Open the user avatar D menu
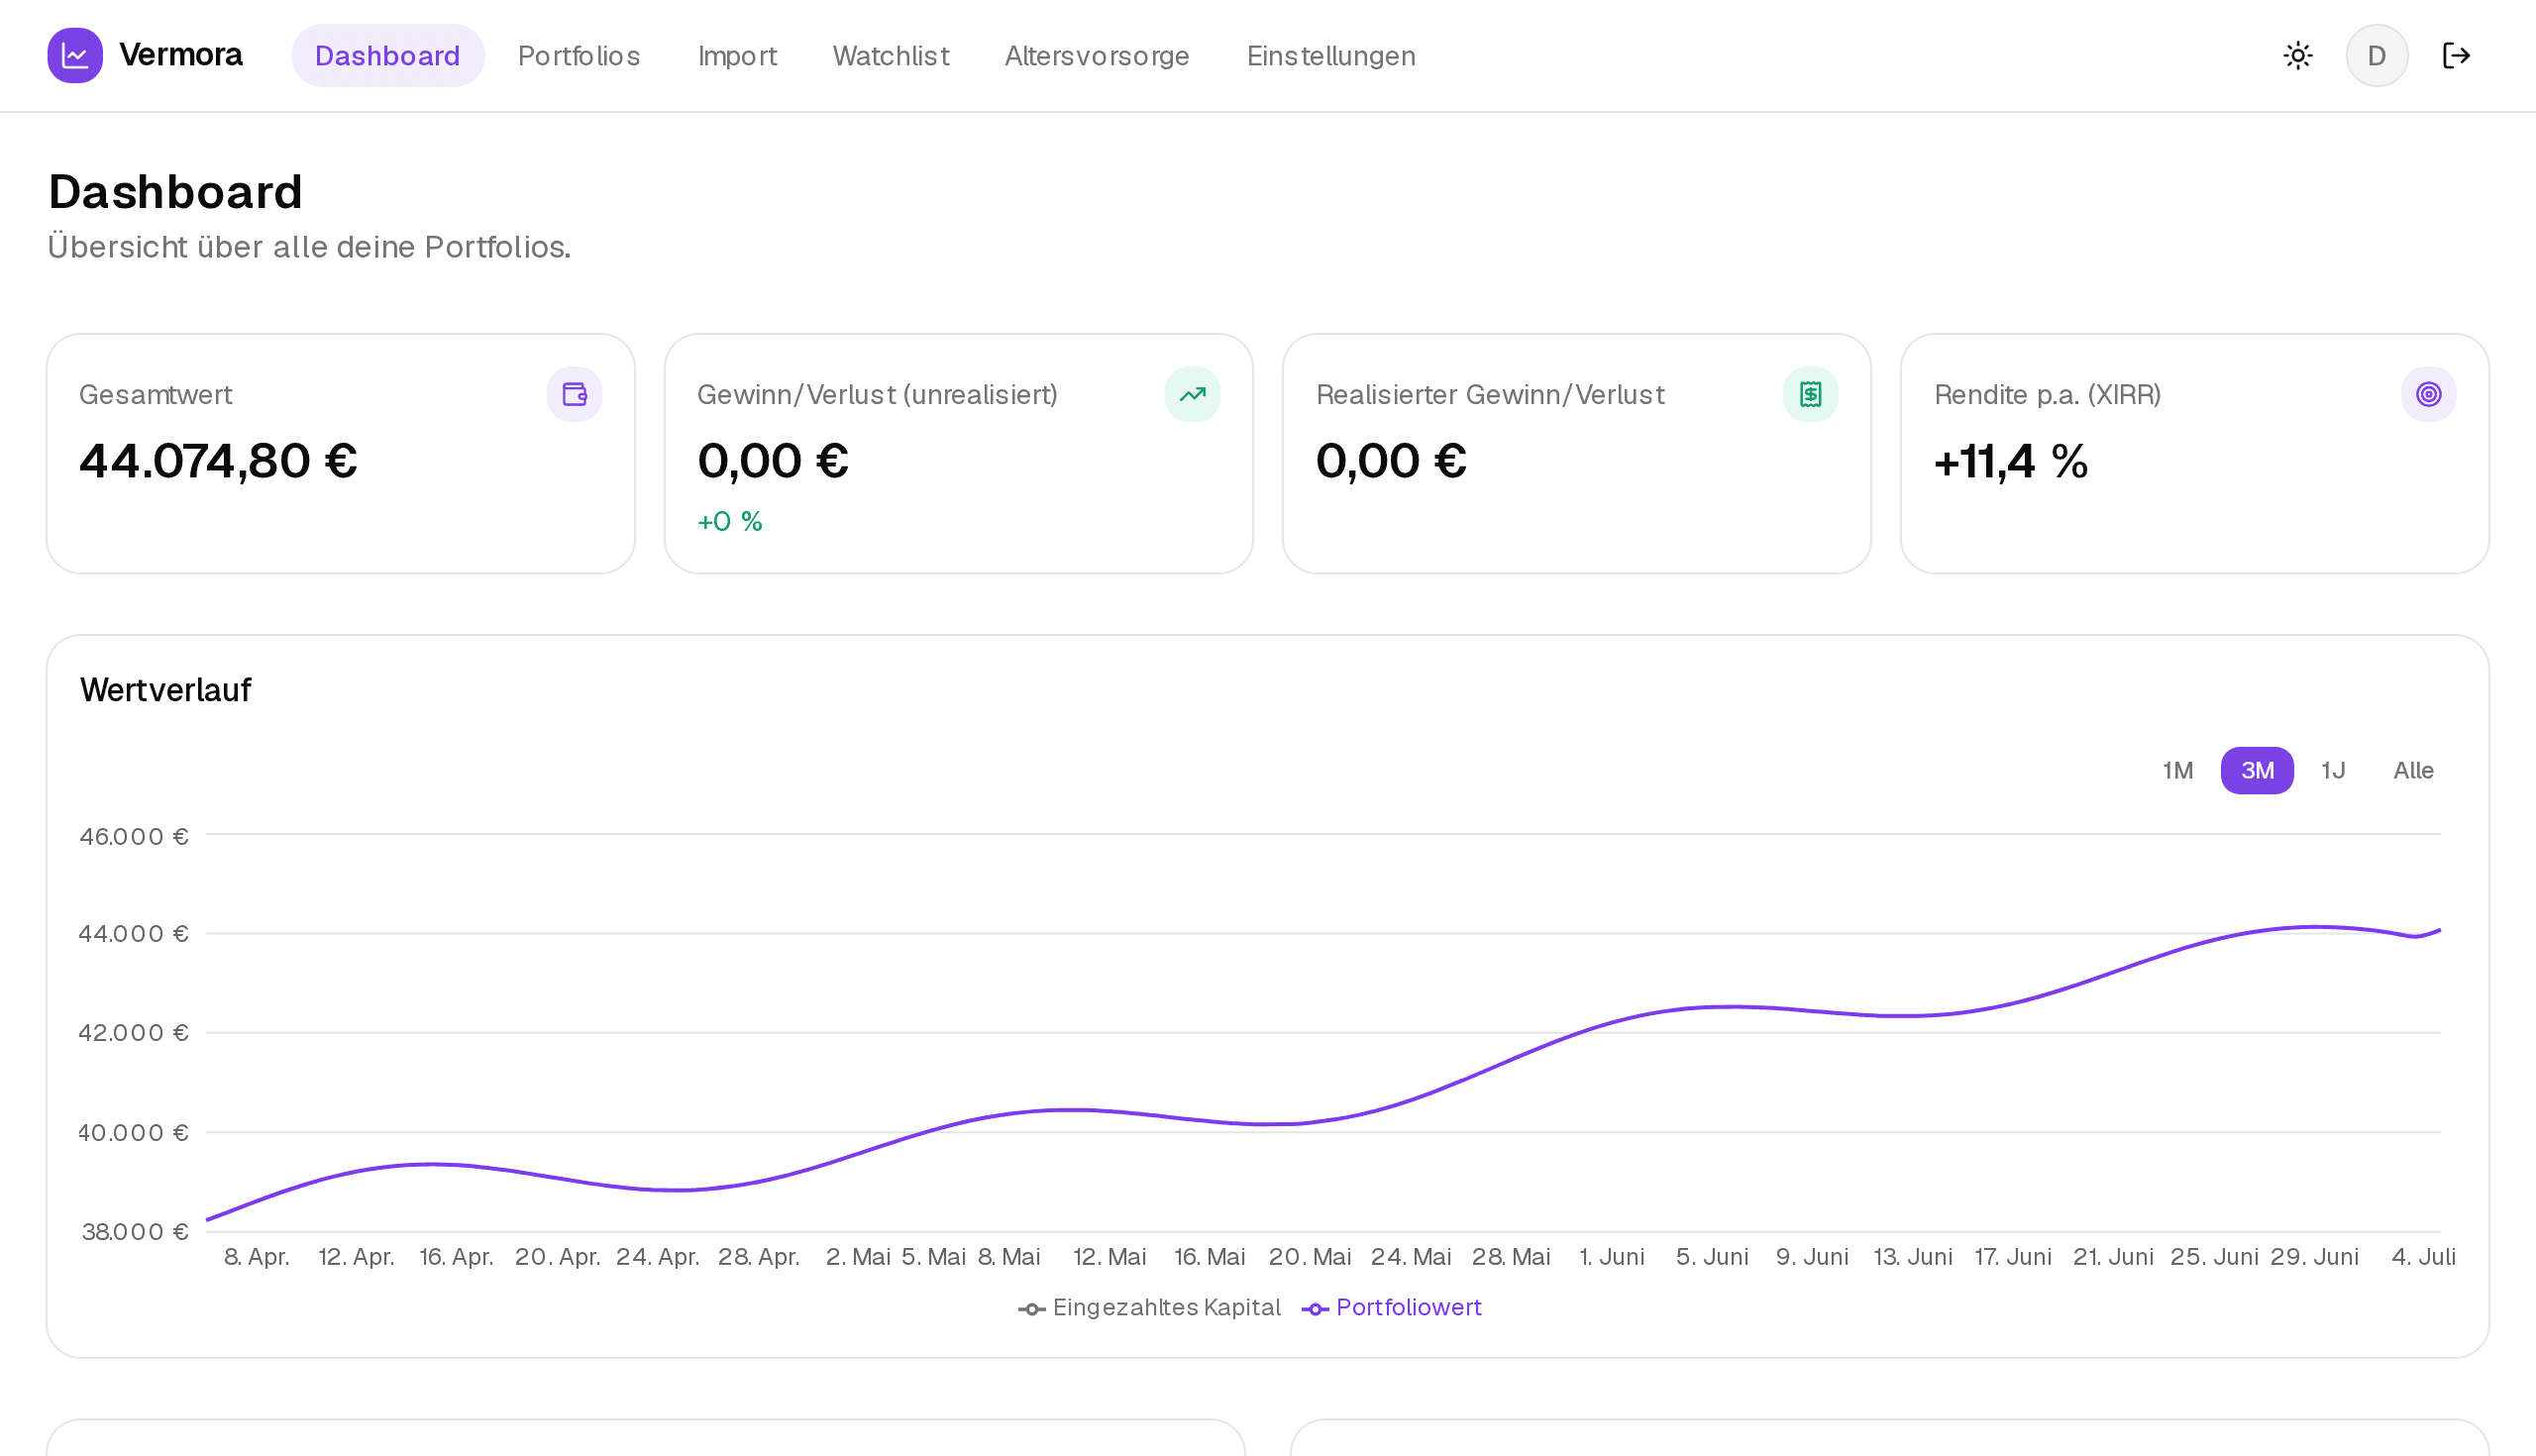The width and height of the screenshot is (2536, 1456). 2376,55
